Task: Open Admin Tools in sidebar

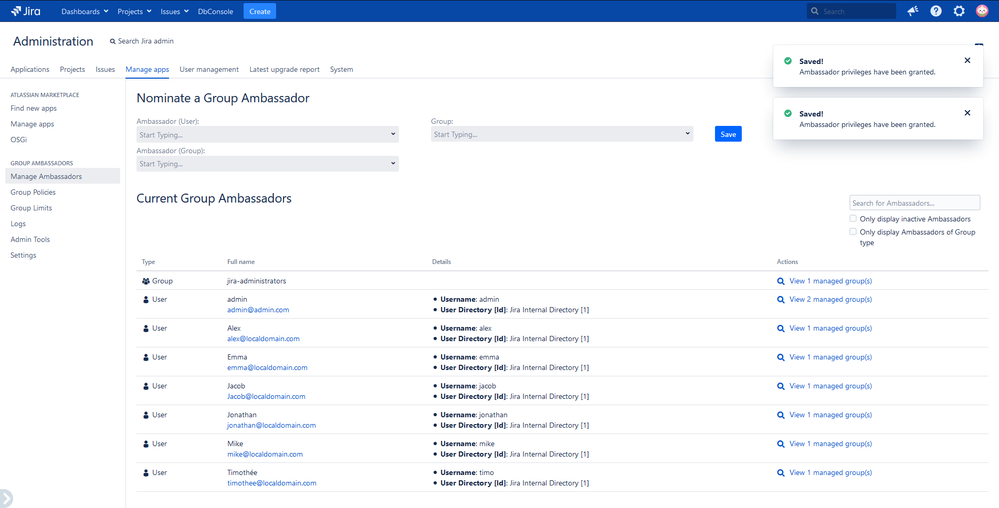Action: click(30, 239)
